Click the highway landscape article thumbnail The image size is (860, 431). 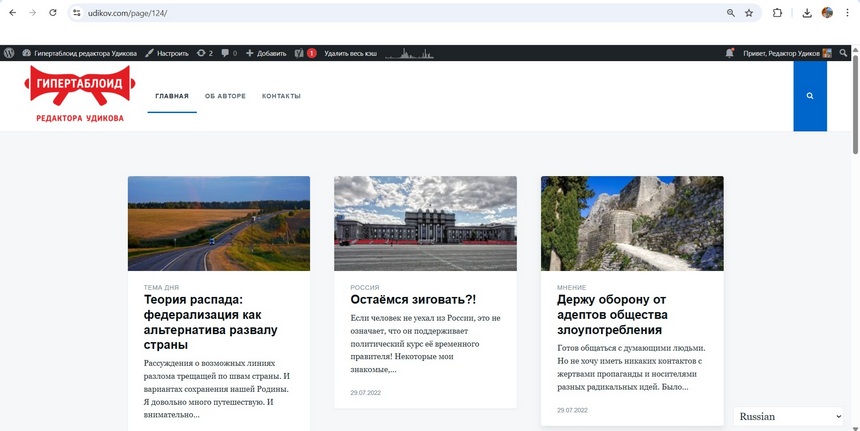pyautogui.click(x=218, y=223)
